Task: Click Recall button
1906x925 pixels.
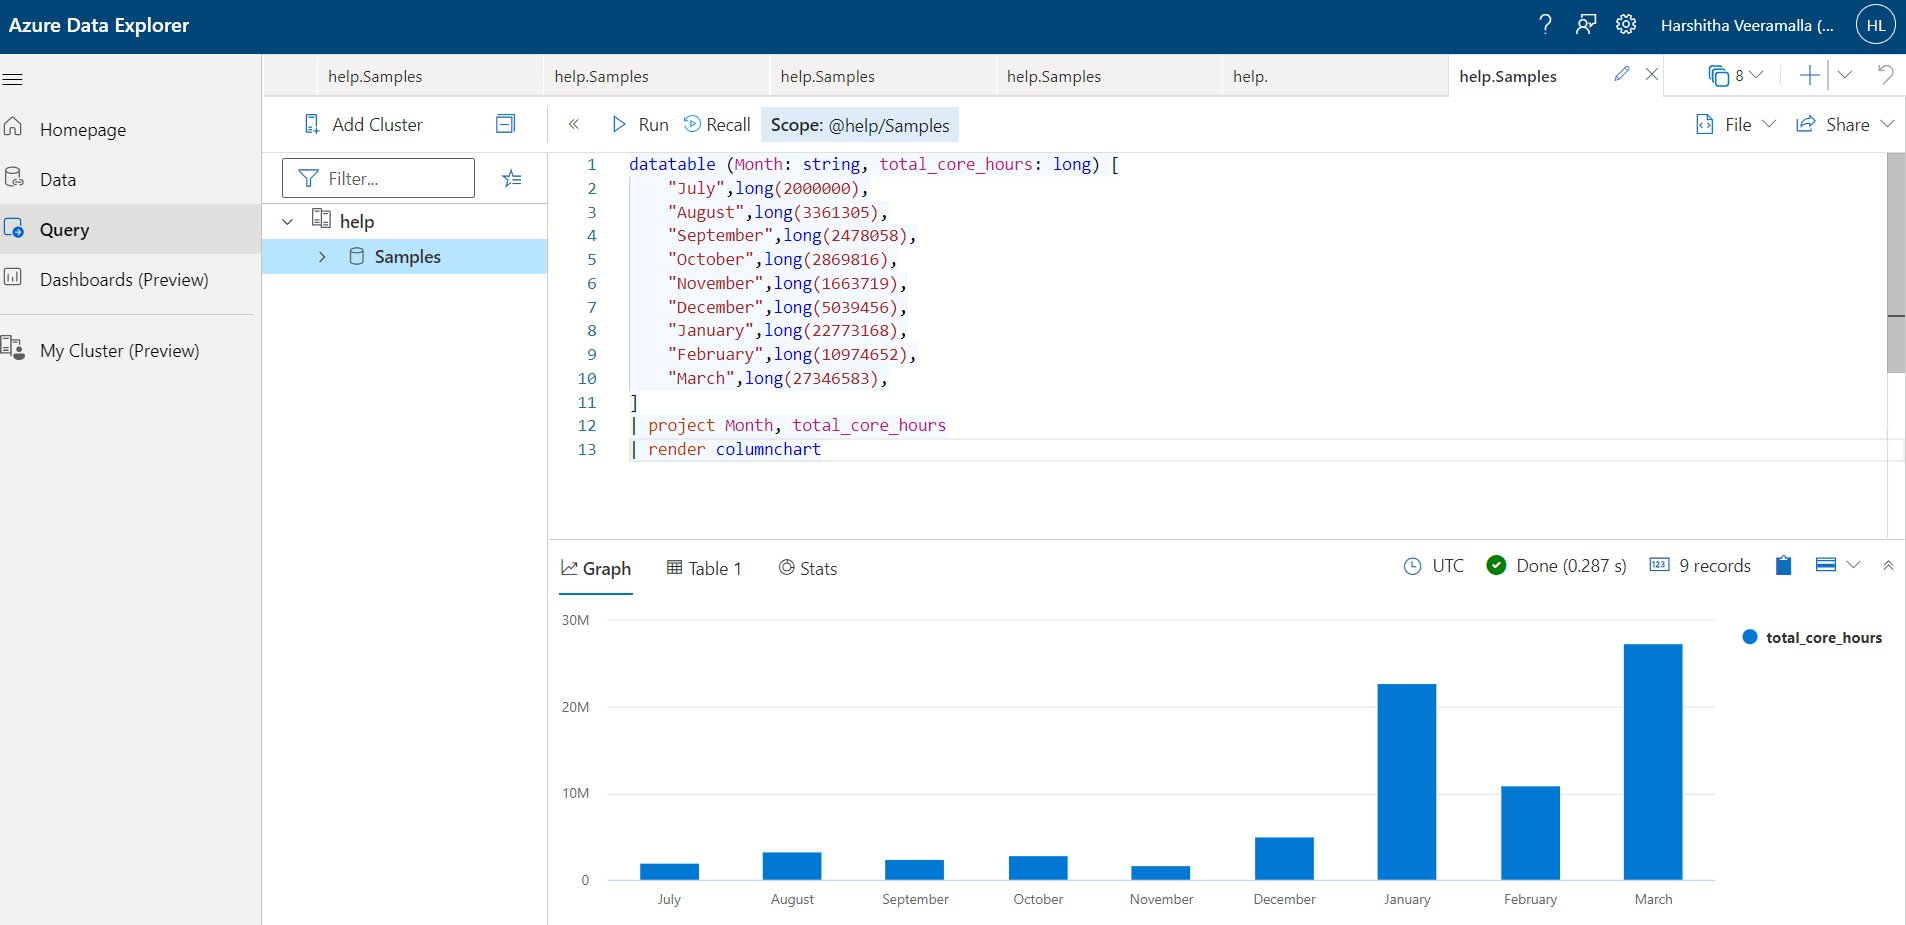Action: tap(717, 124)
